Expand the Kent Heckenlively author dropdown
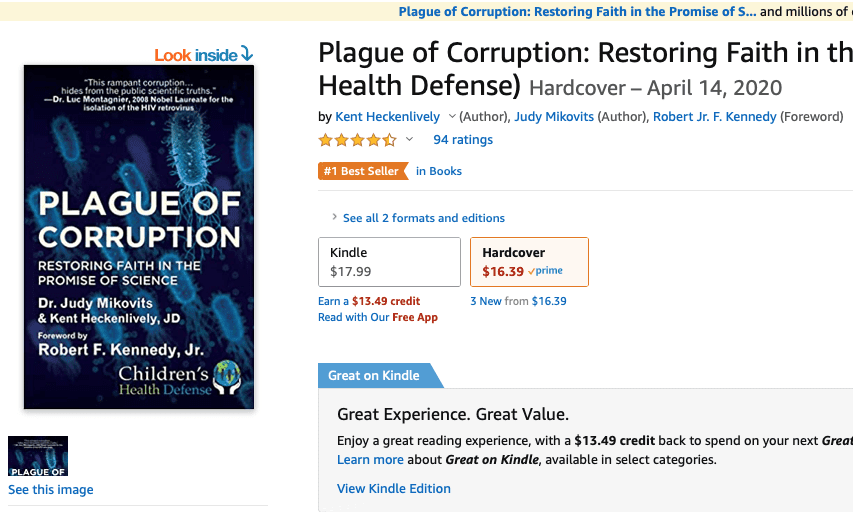 pyautogui.click(x=452, y=117)
